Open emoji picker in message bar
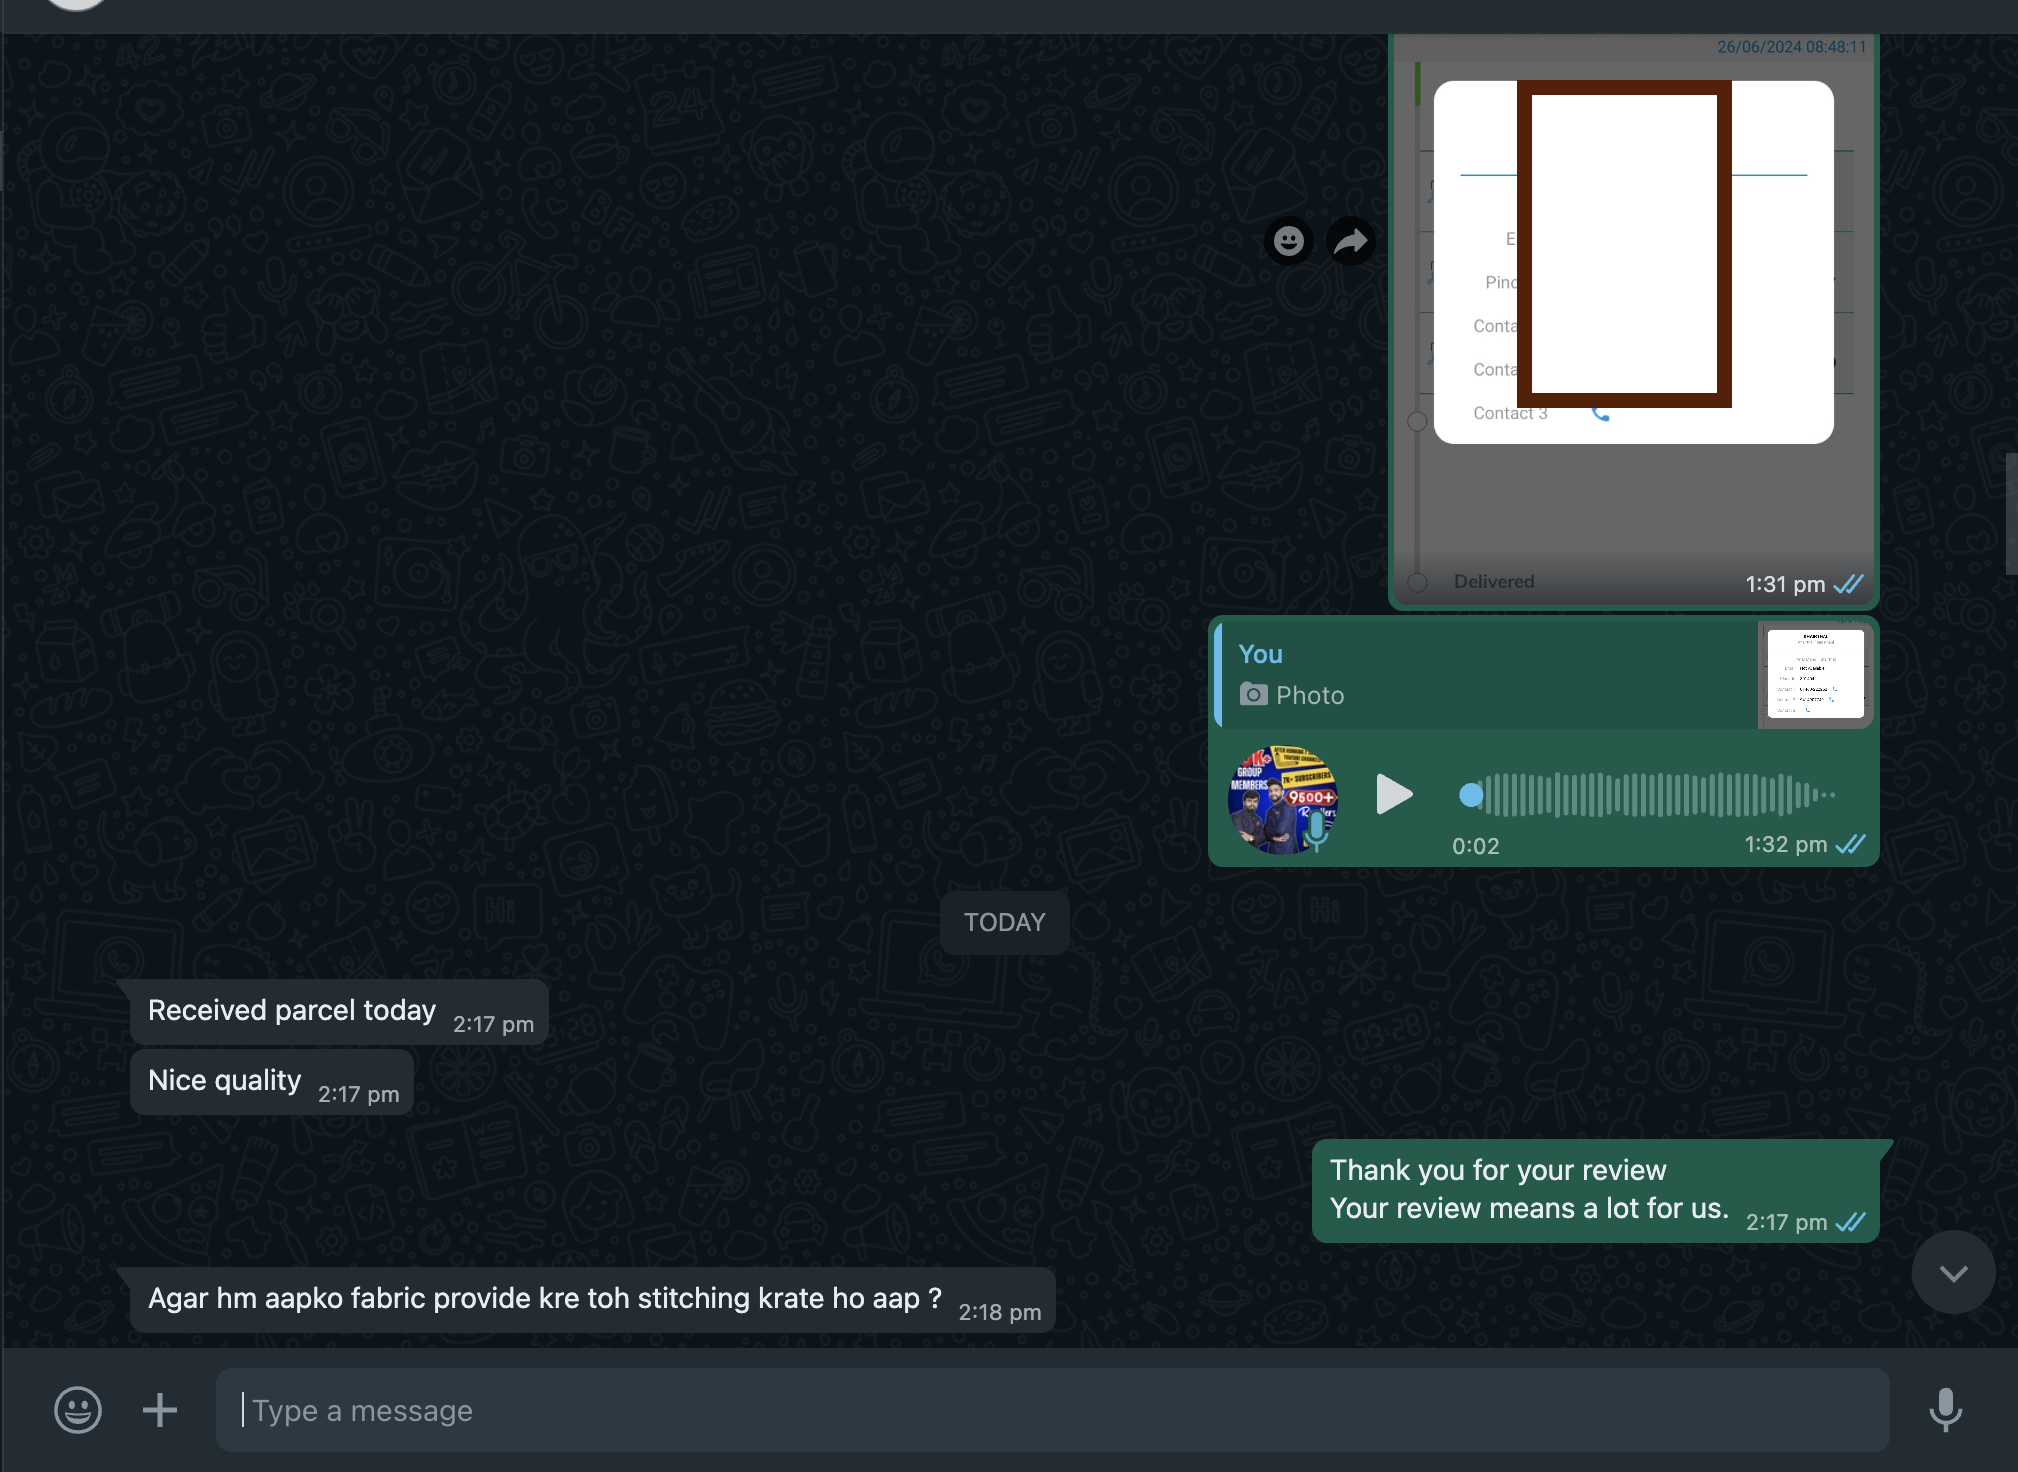This screenshot has width=2018, height=1472. 78,1410
